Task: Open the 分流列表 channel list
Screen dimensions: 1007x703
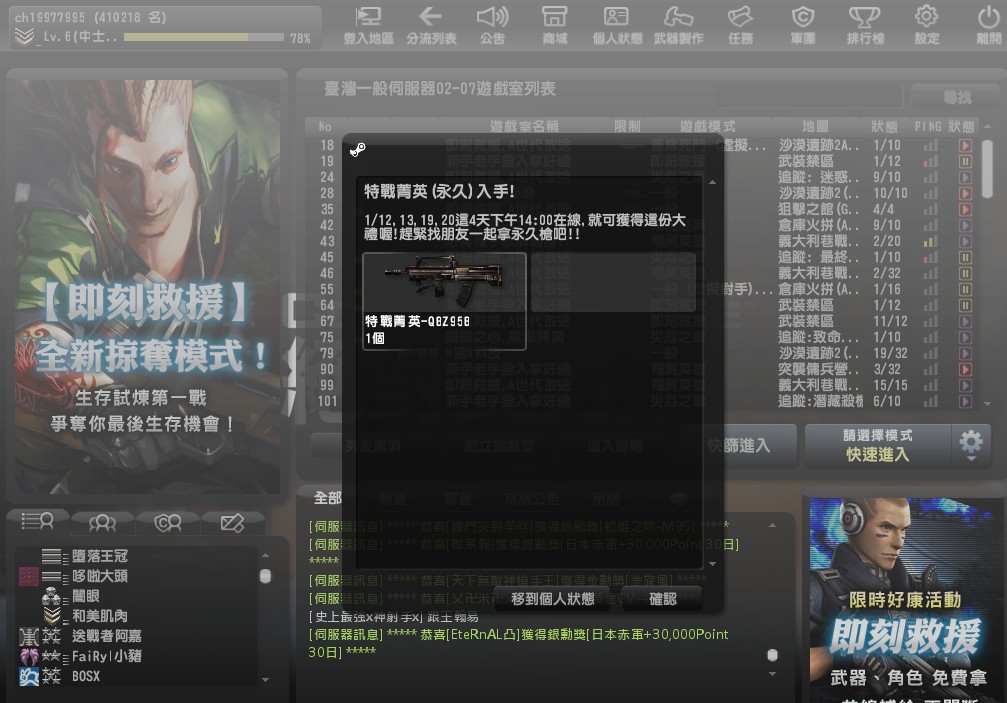Action: coord(431,24)
